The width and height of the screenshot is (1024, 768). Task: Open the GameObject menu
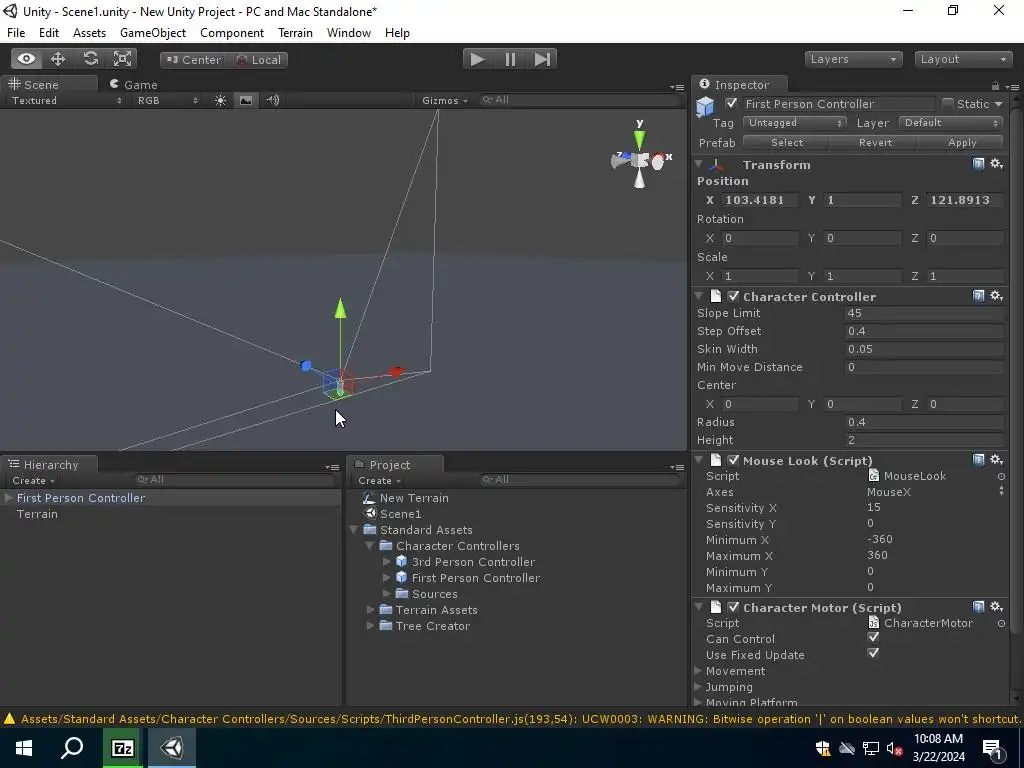(x=153, y=33)
